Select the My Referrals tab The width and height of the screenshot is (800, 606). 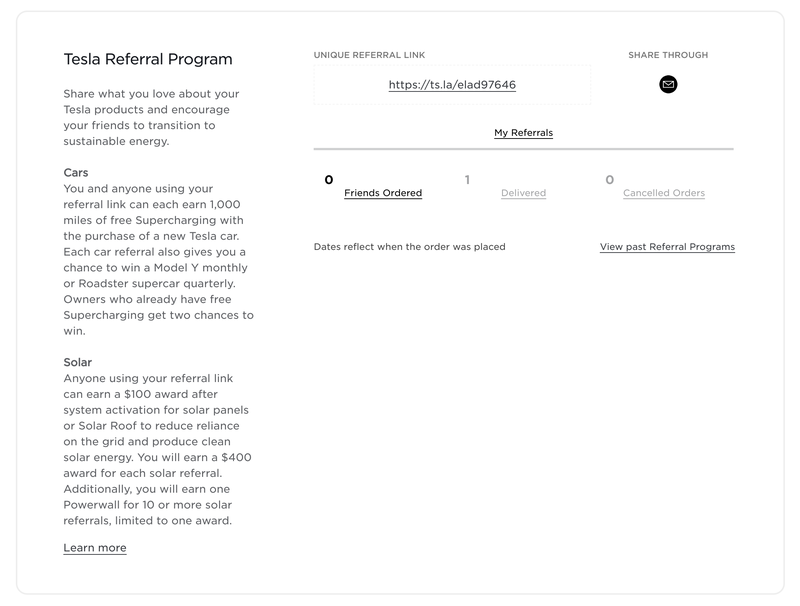point(523,133)
